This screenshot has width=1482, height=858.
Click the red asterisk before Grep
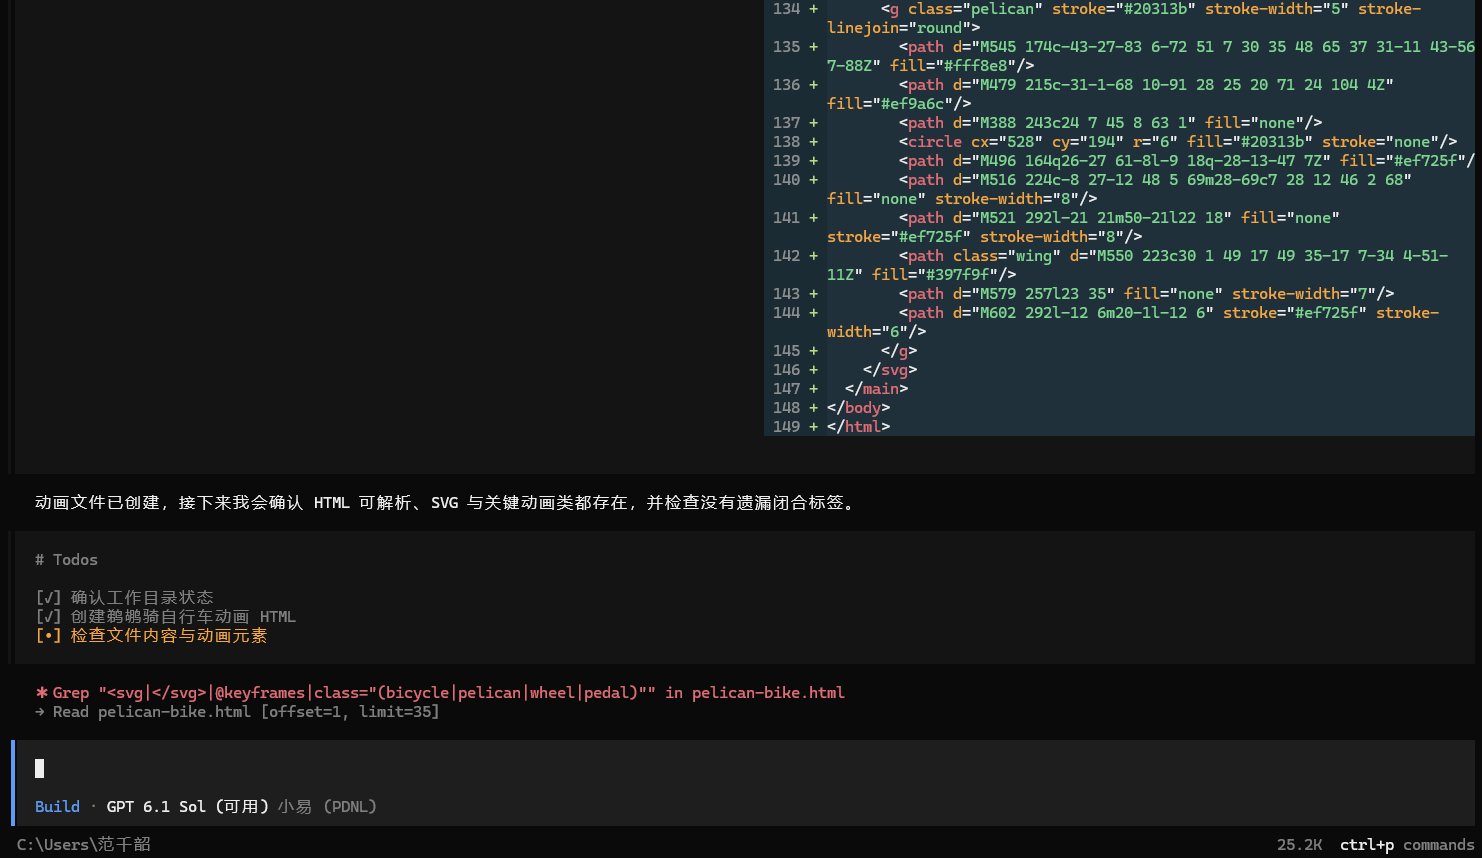click(42, 692)
